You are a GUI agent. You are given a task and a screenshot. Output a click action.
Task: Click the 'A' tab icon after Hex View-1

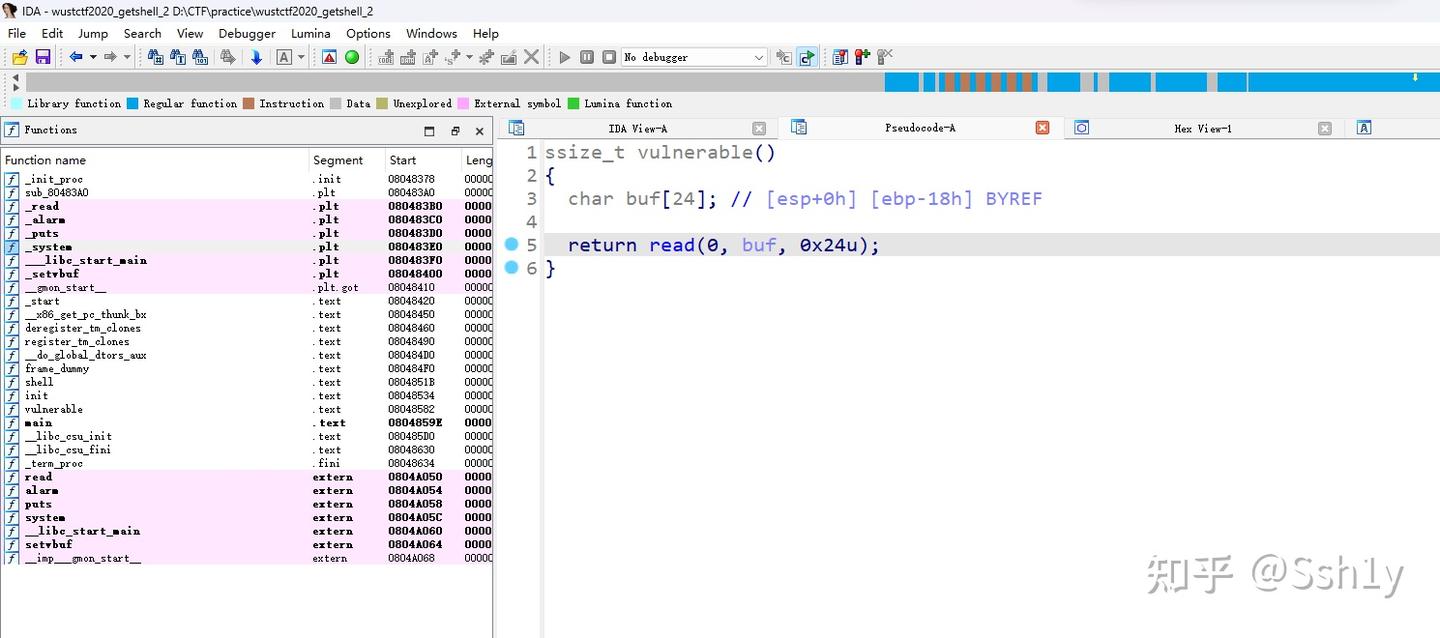1364,128
